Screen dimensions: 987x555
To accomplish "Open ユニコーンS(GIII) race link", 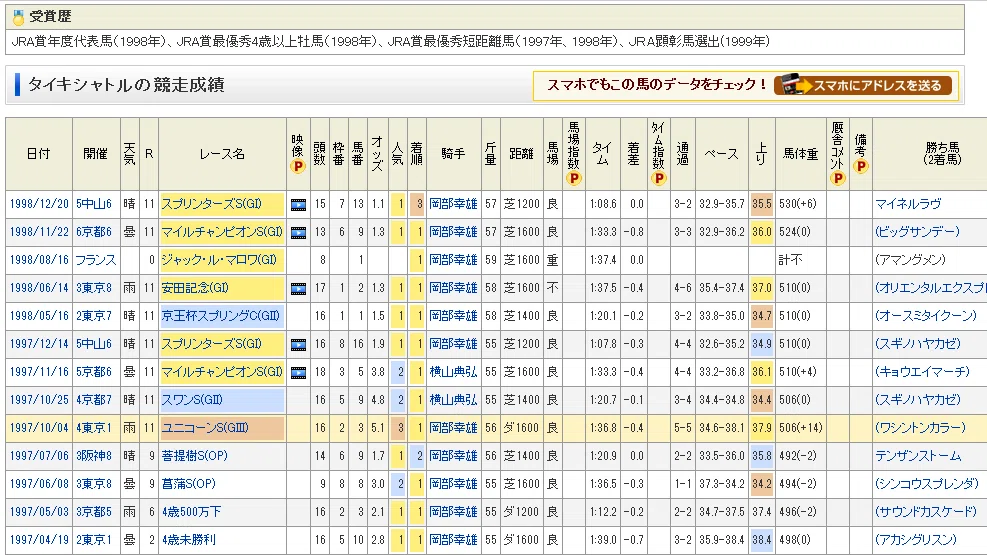I will pyautogui.click(x=205, y=428).
